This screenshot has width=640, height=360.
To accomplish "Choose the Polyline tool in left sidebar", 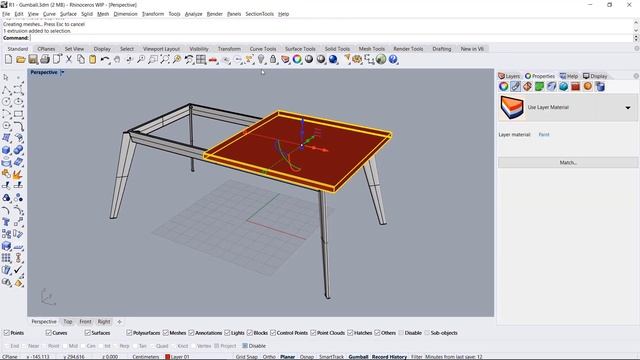I will (x=7, y=90).
